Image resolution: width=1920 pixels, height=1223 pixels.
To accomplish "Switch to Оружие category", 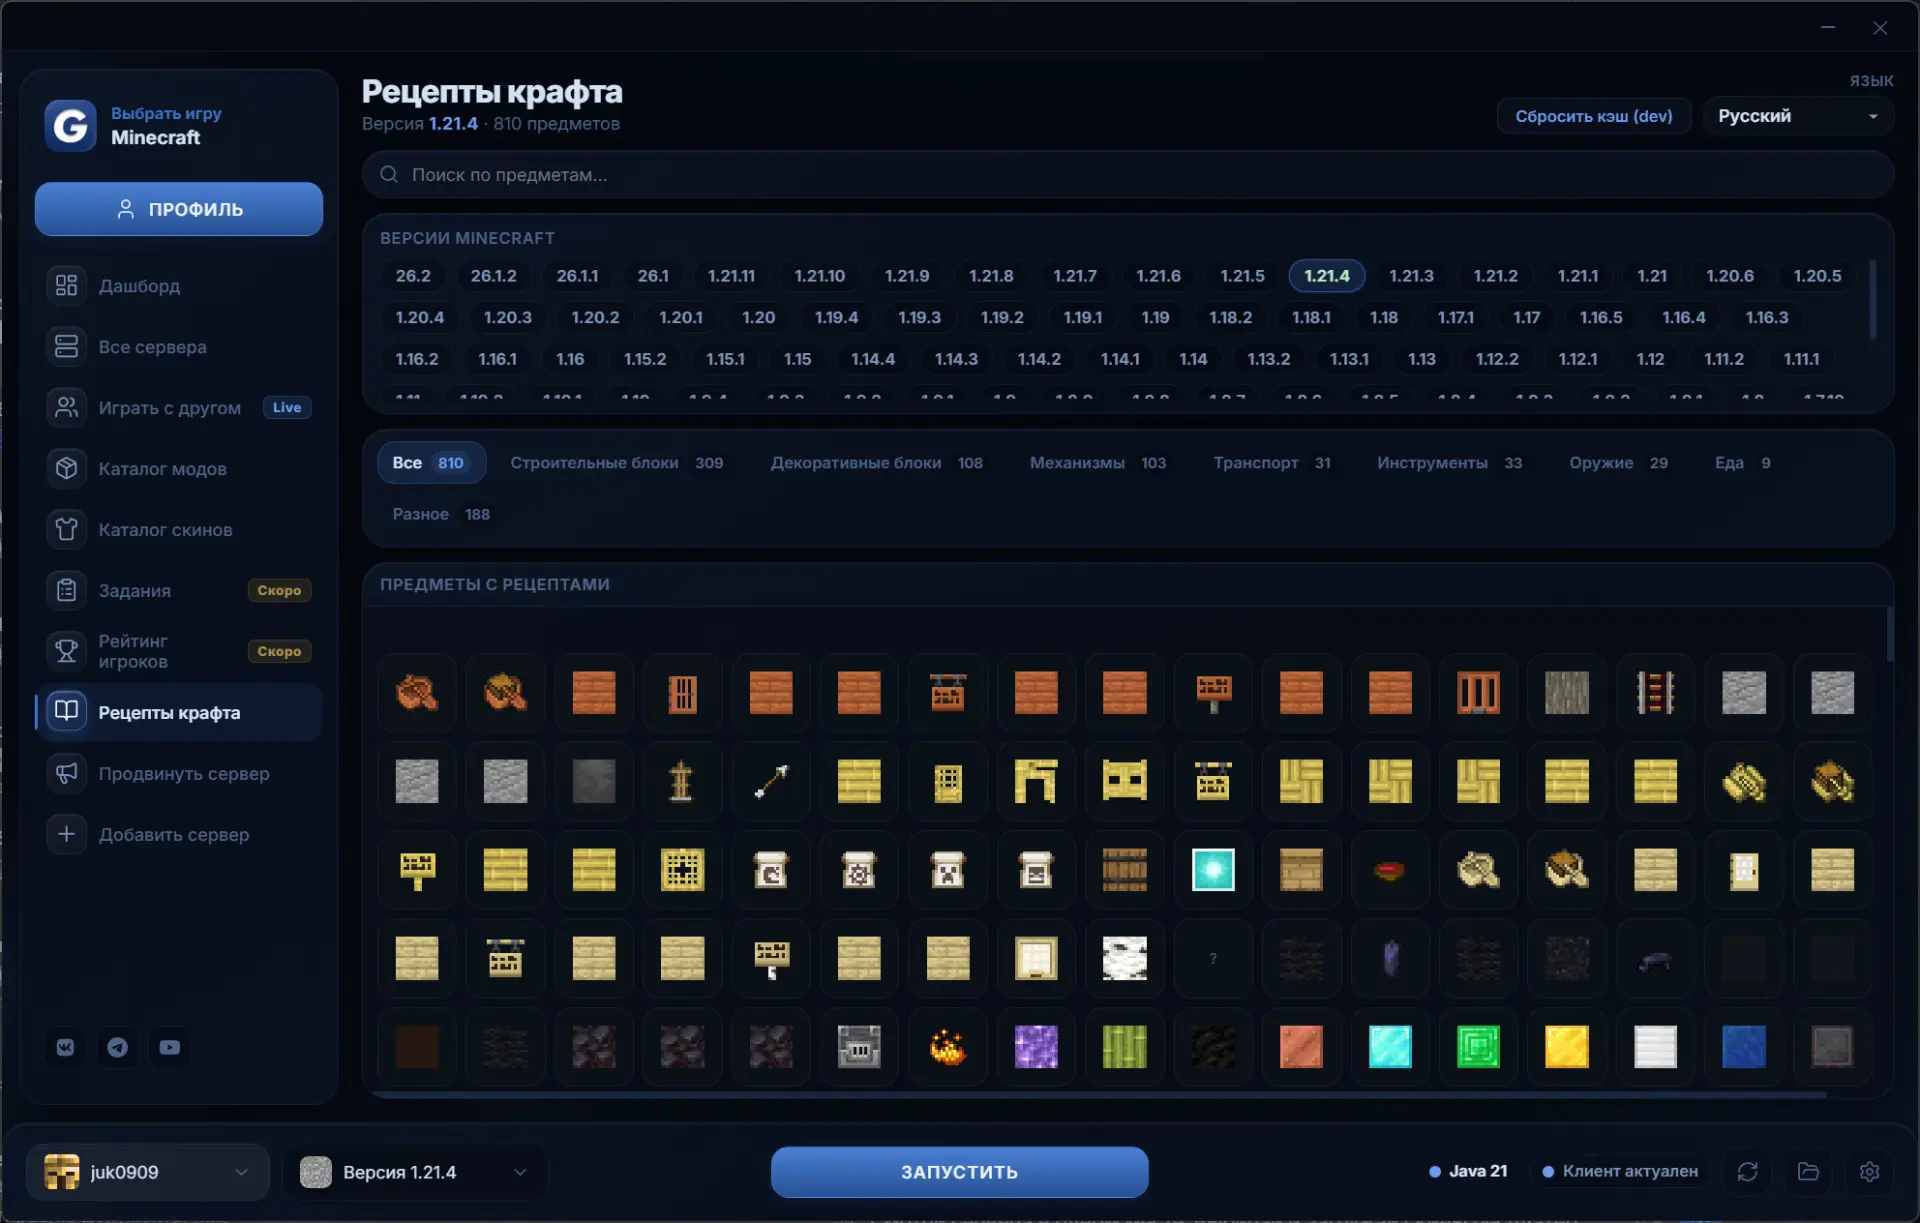I will (x=1619, y=463).
